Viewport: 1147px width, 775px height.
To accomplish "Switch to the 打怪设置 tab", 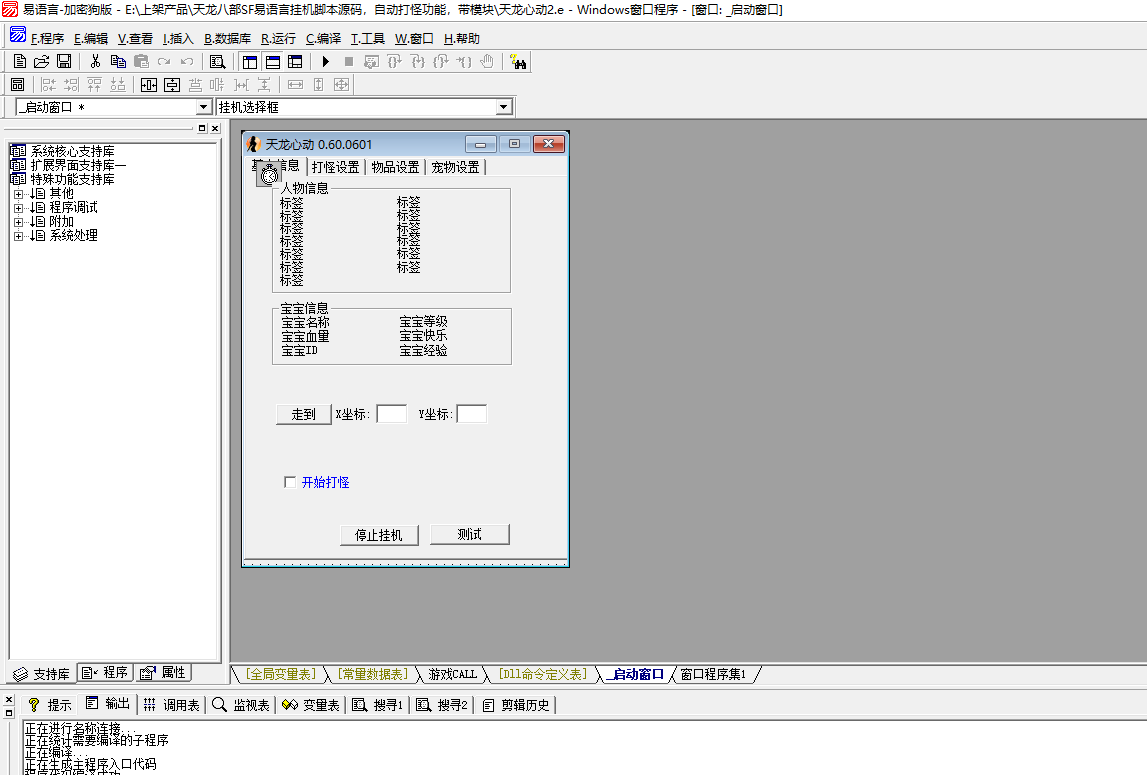I will point(335,167).
